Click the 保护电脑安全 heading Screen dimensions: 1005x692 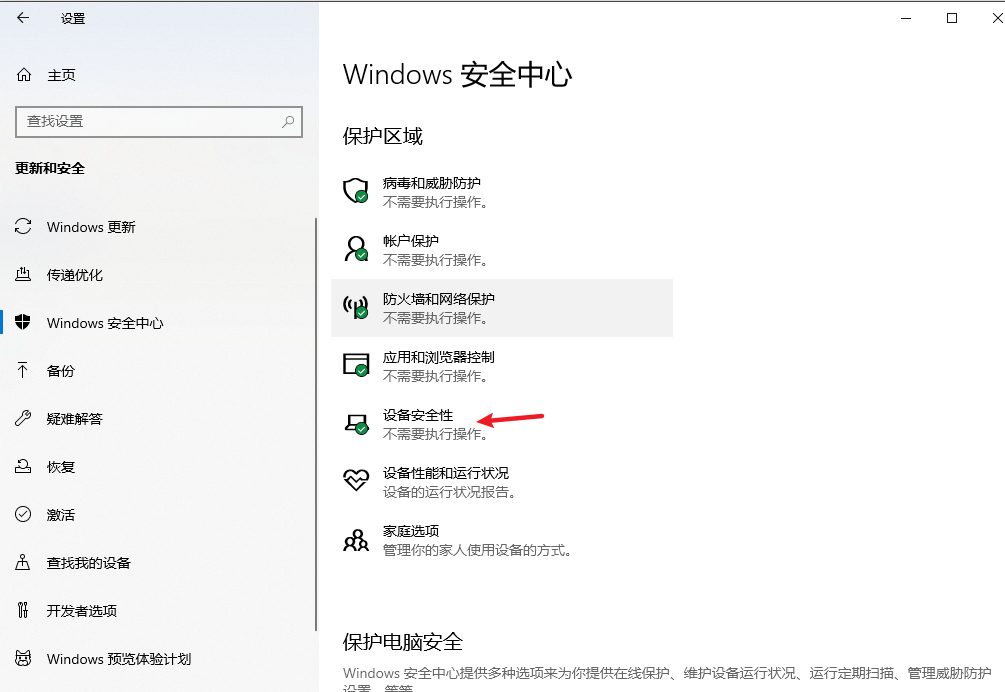pyautogui.click(x=403, y=642)
